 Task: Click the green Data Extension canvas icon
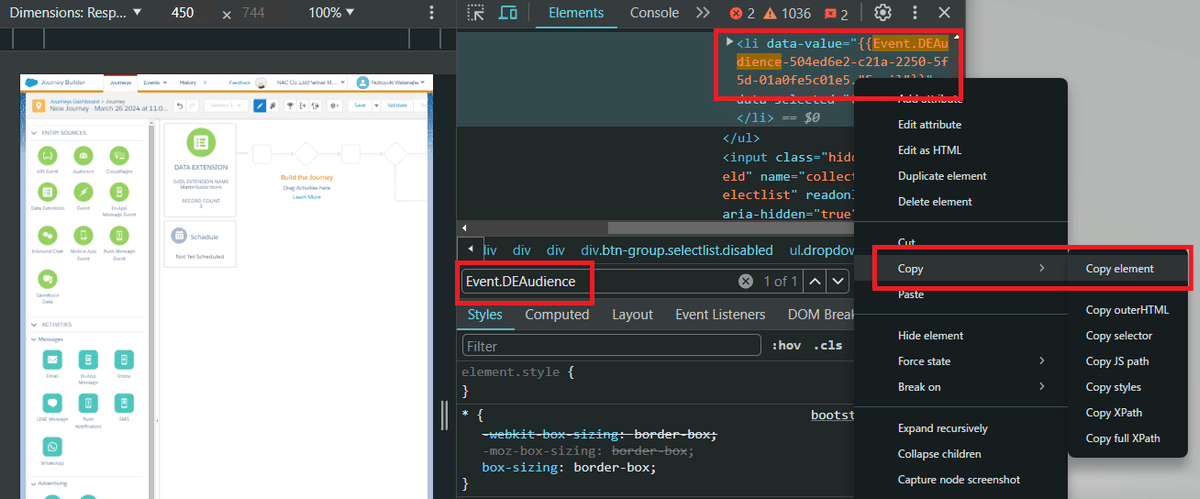click(x=199, y=143)
